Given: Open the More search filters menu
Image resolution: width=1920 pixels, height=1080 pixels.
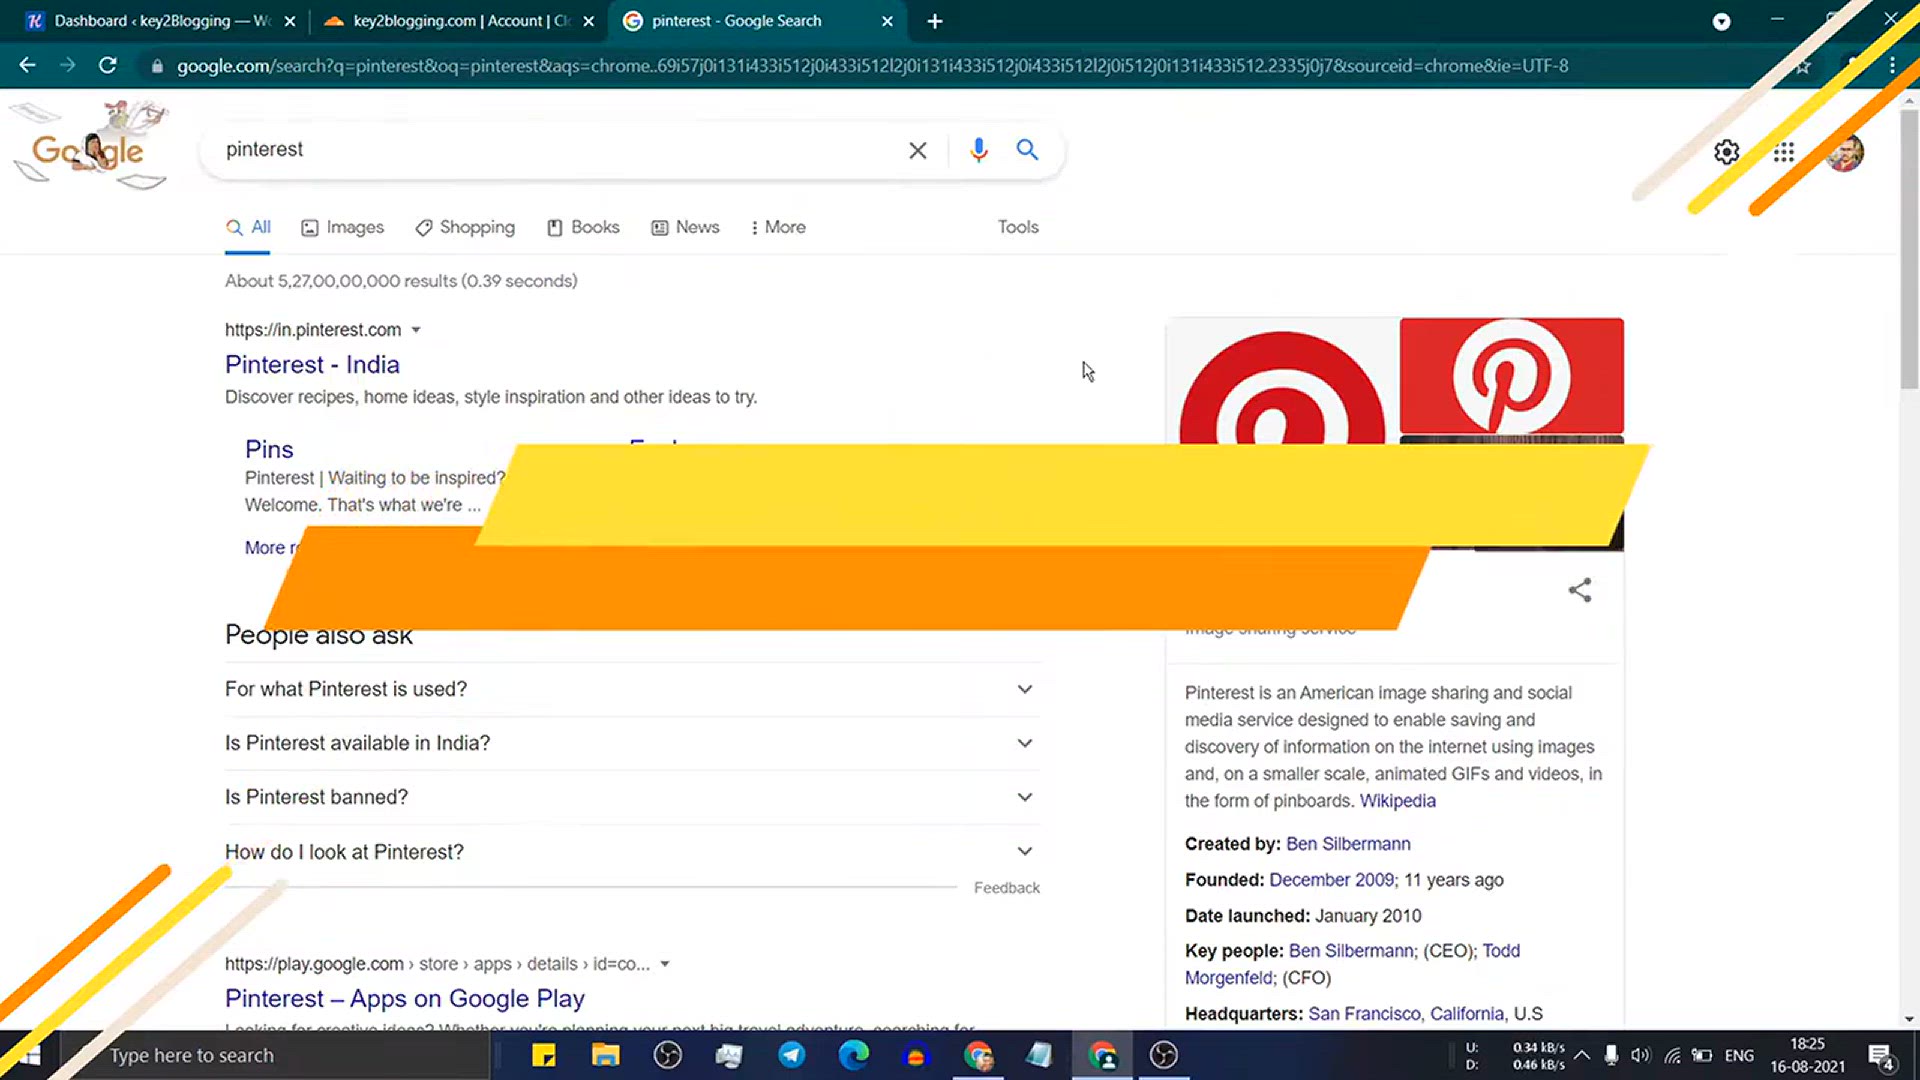Looking at the screenshot, I should pos(778,227).
